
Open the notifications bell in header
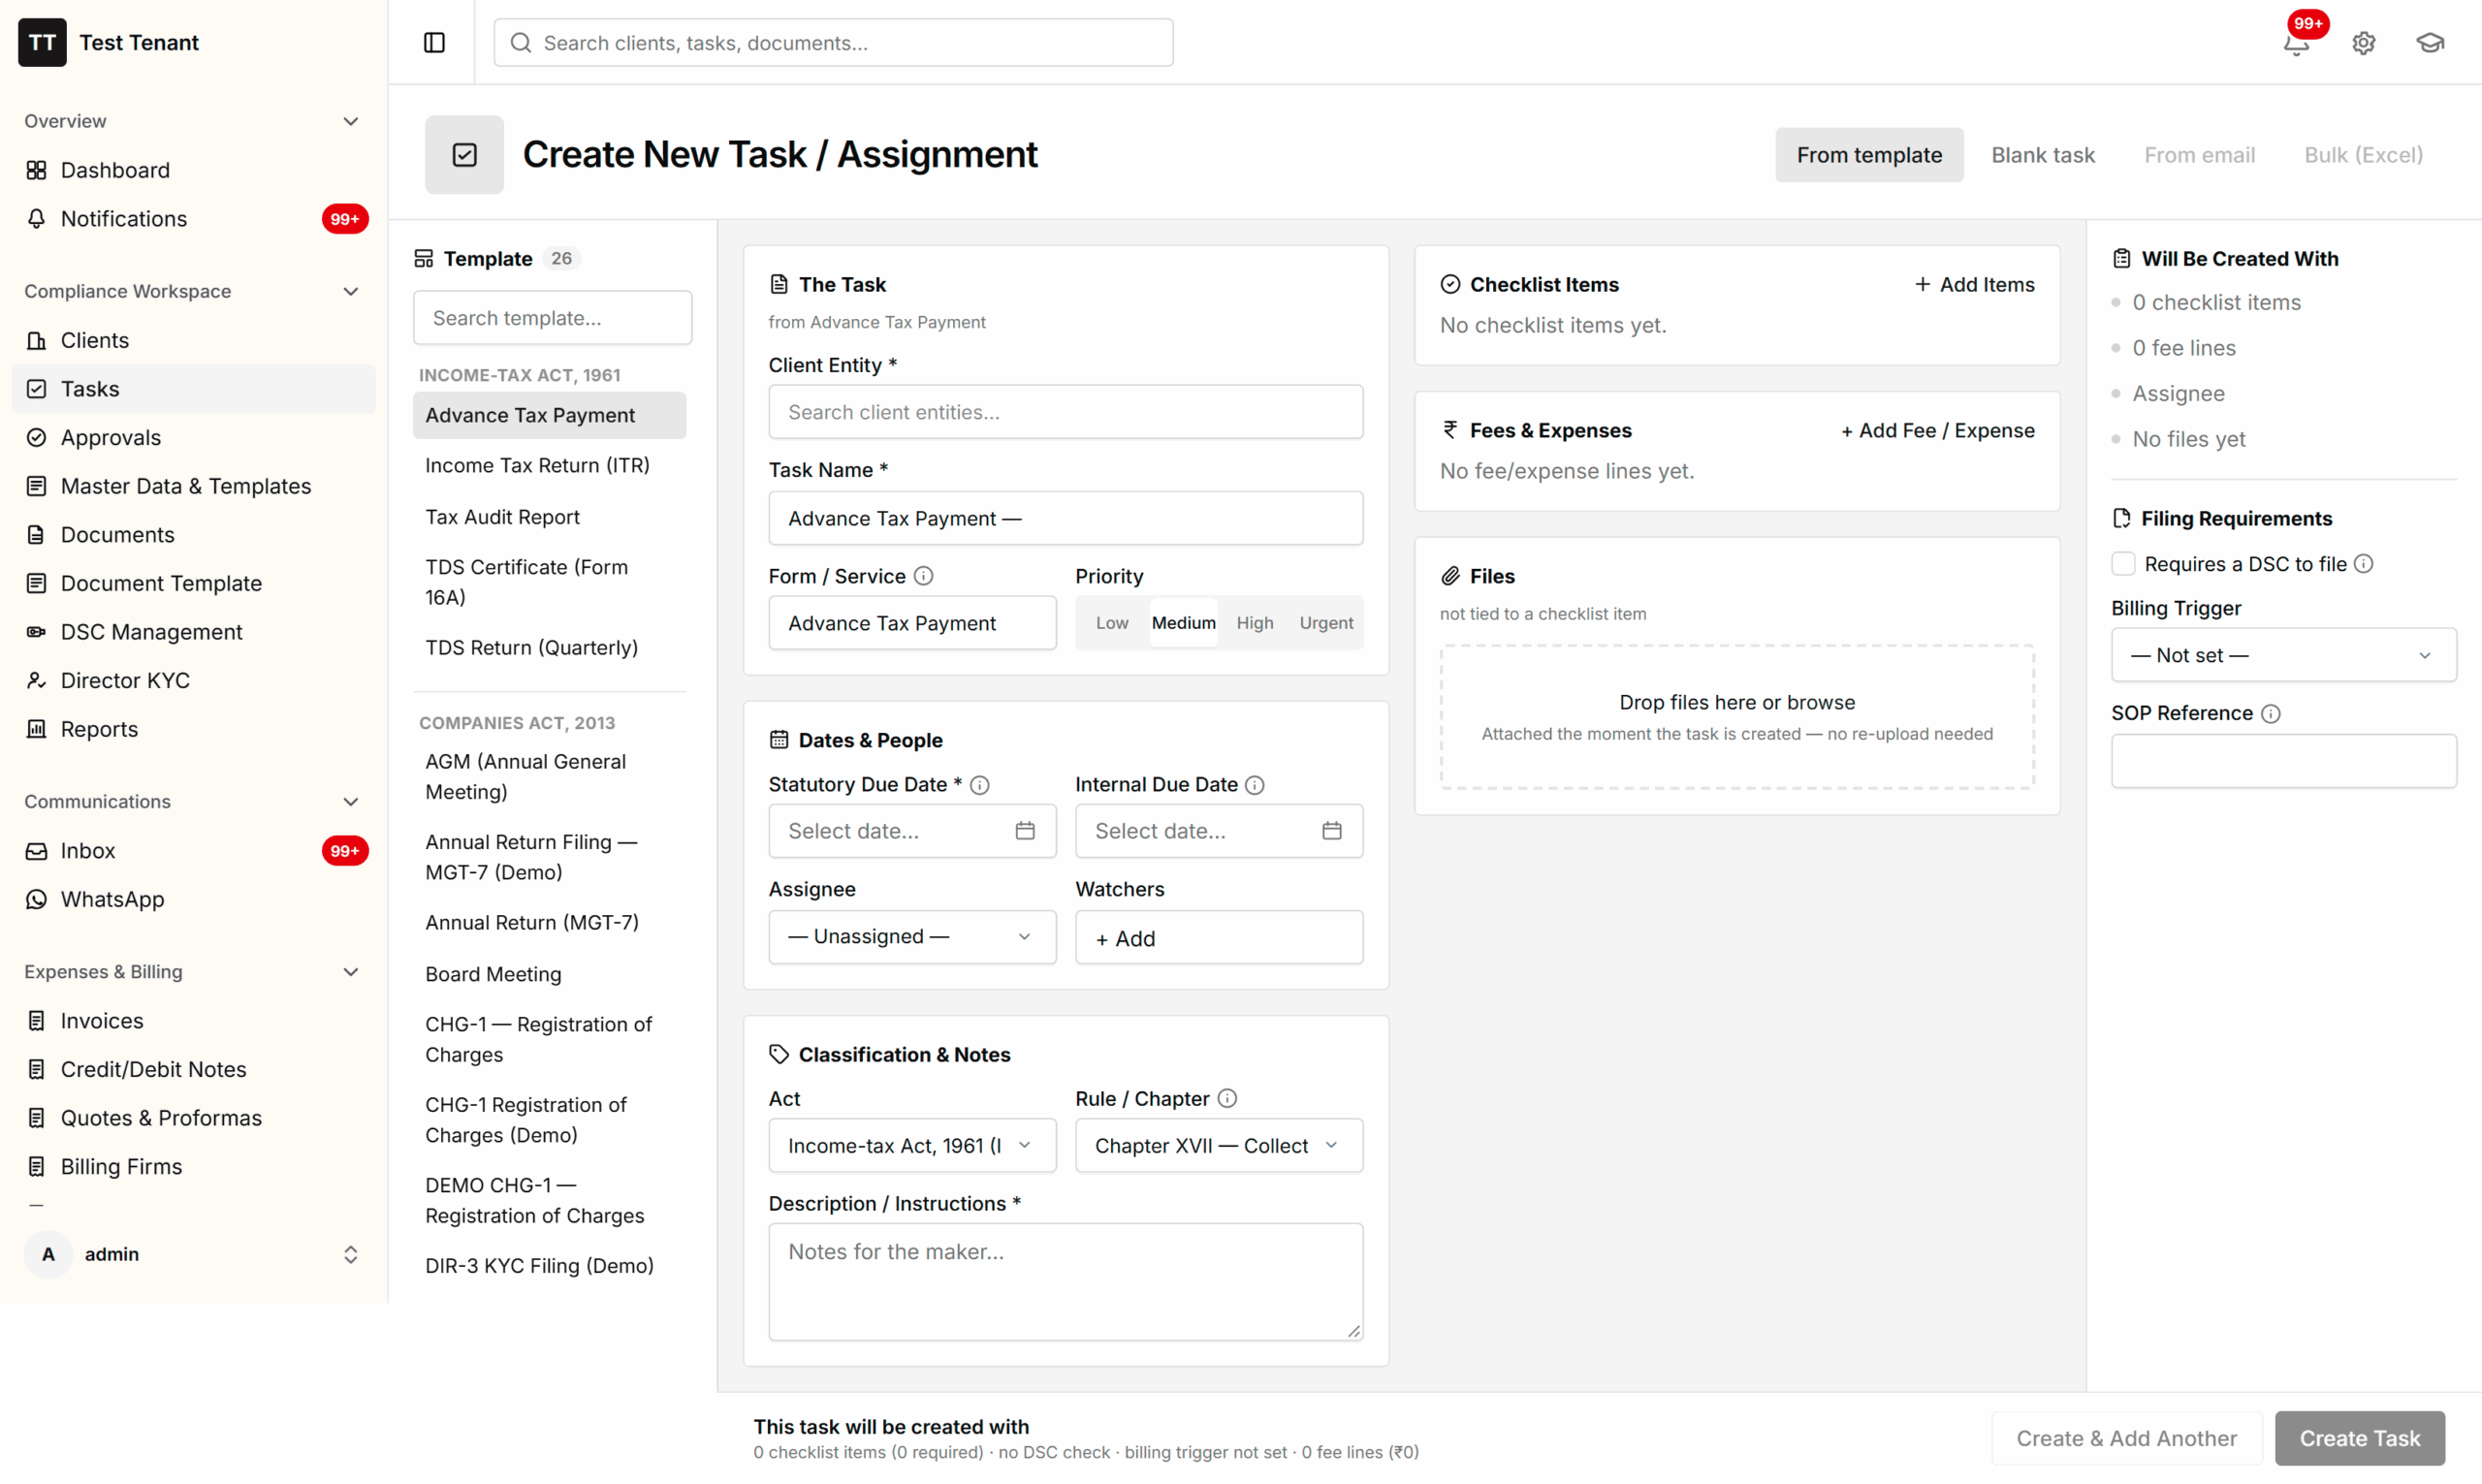tap(2296, 43)
